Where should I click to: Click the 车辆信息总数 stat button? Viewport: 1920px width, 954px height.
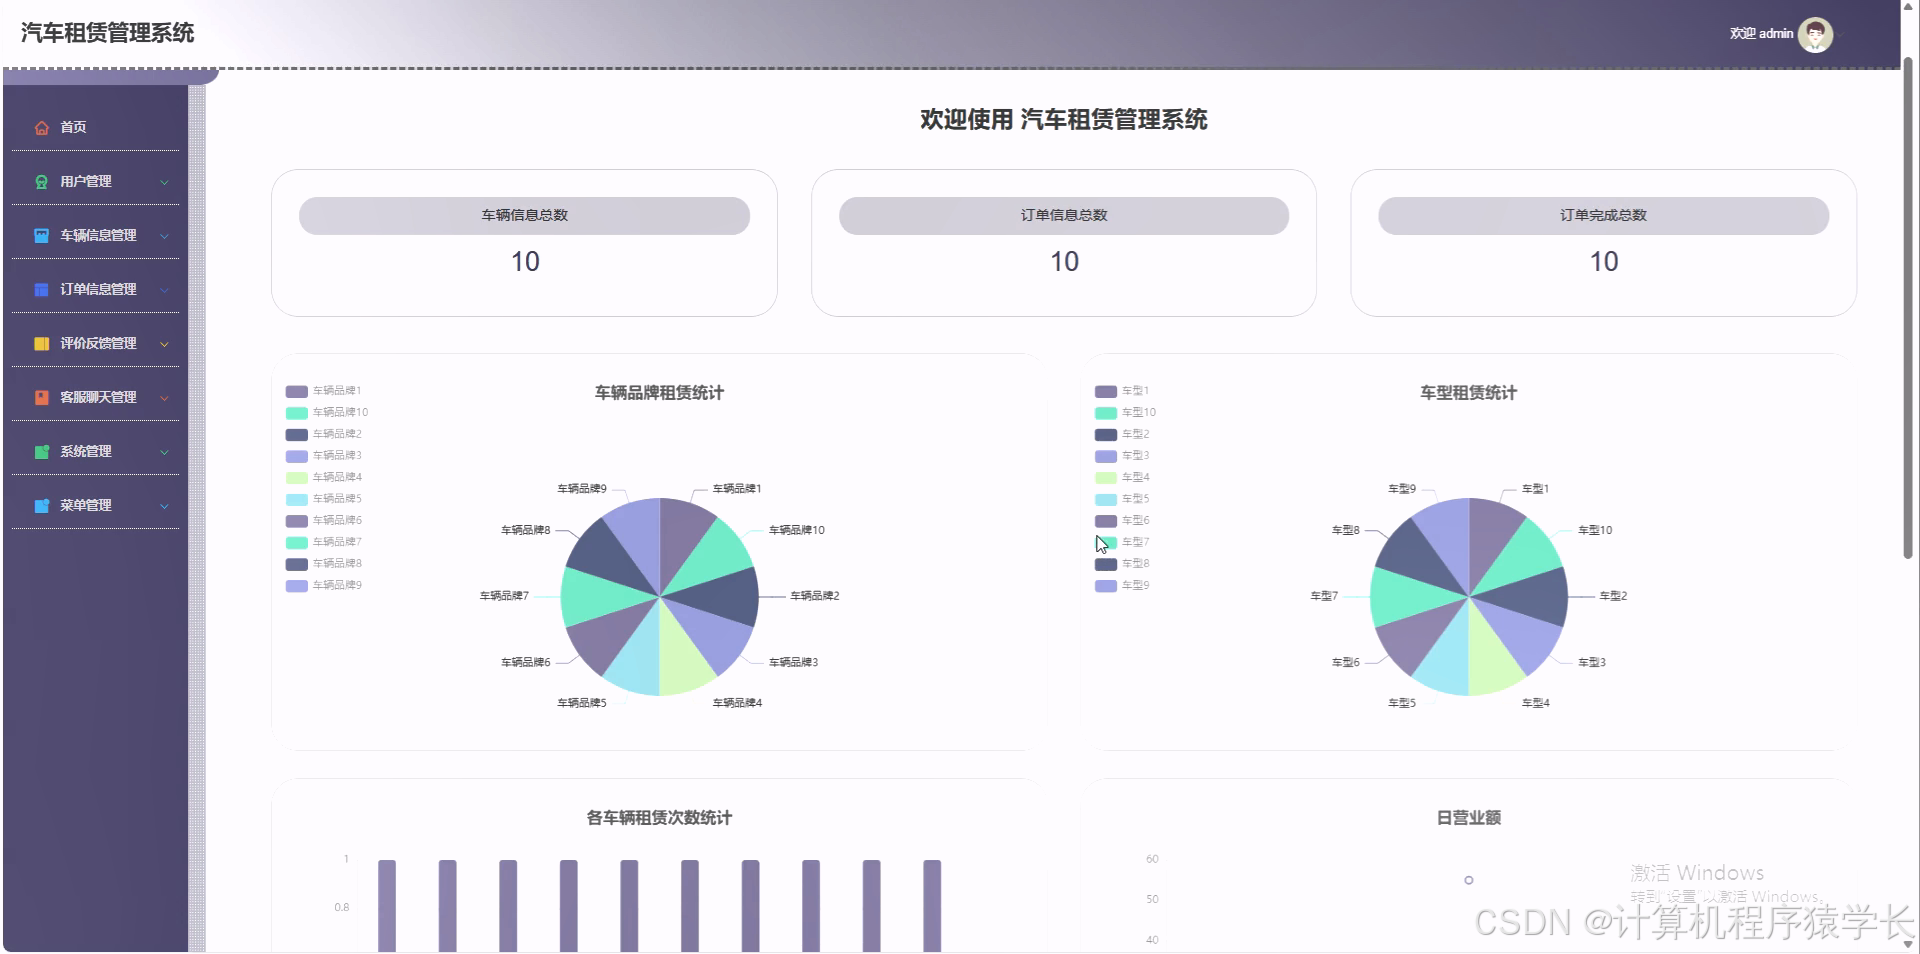click(x=523, y=215)
